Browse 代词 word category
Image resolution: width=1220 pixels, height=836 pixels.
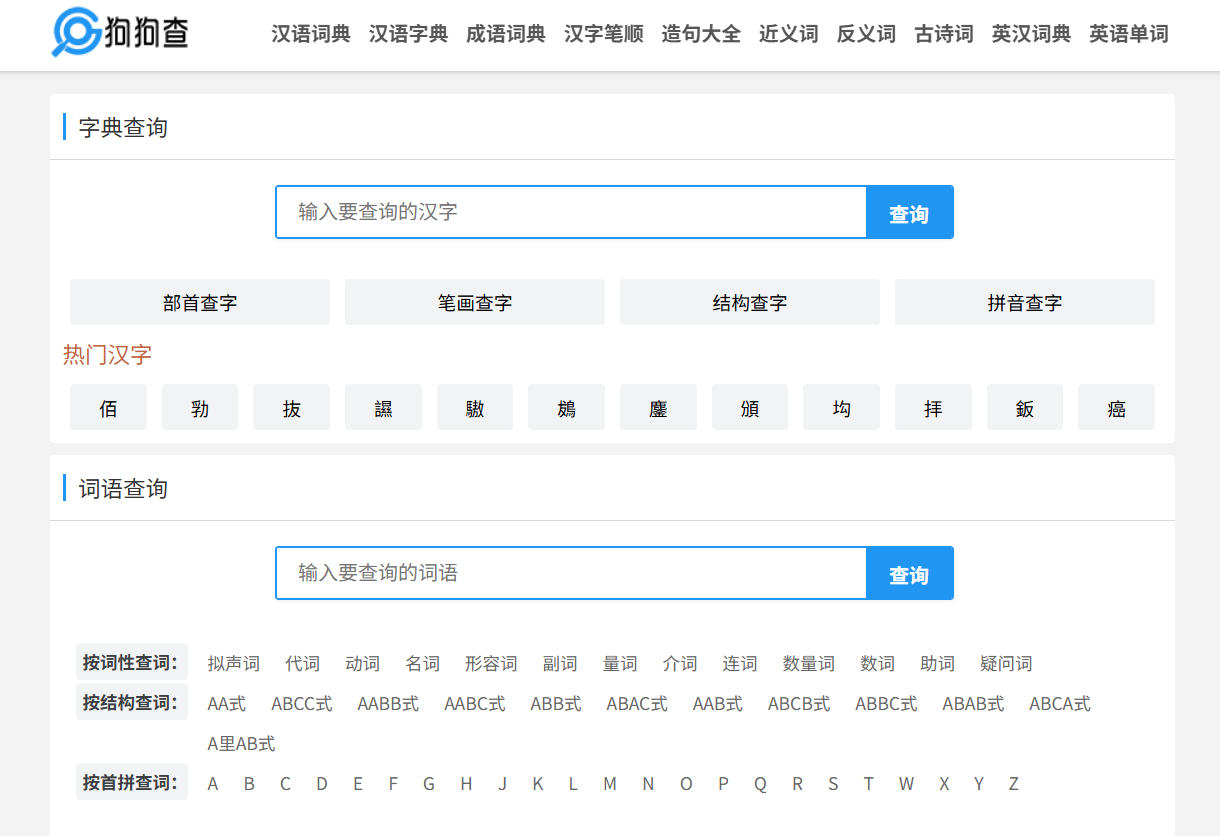click(x=303, y=663)
